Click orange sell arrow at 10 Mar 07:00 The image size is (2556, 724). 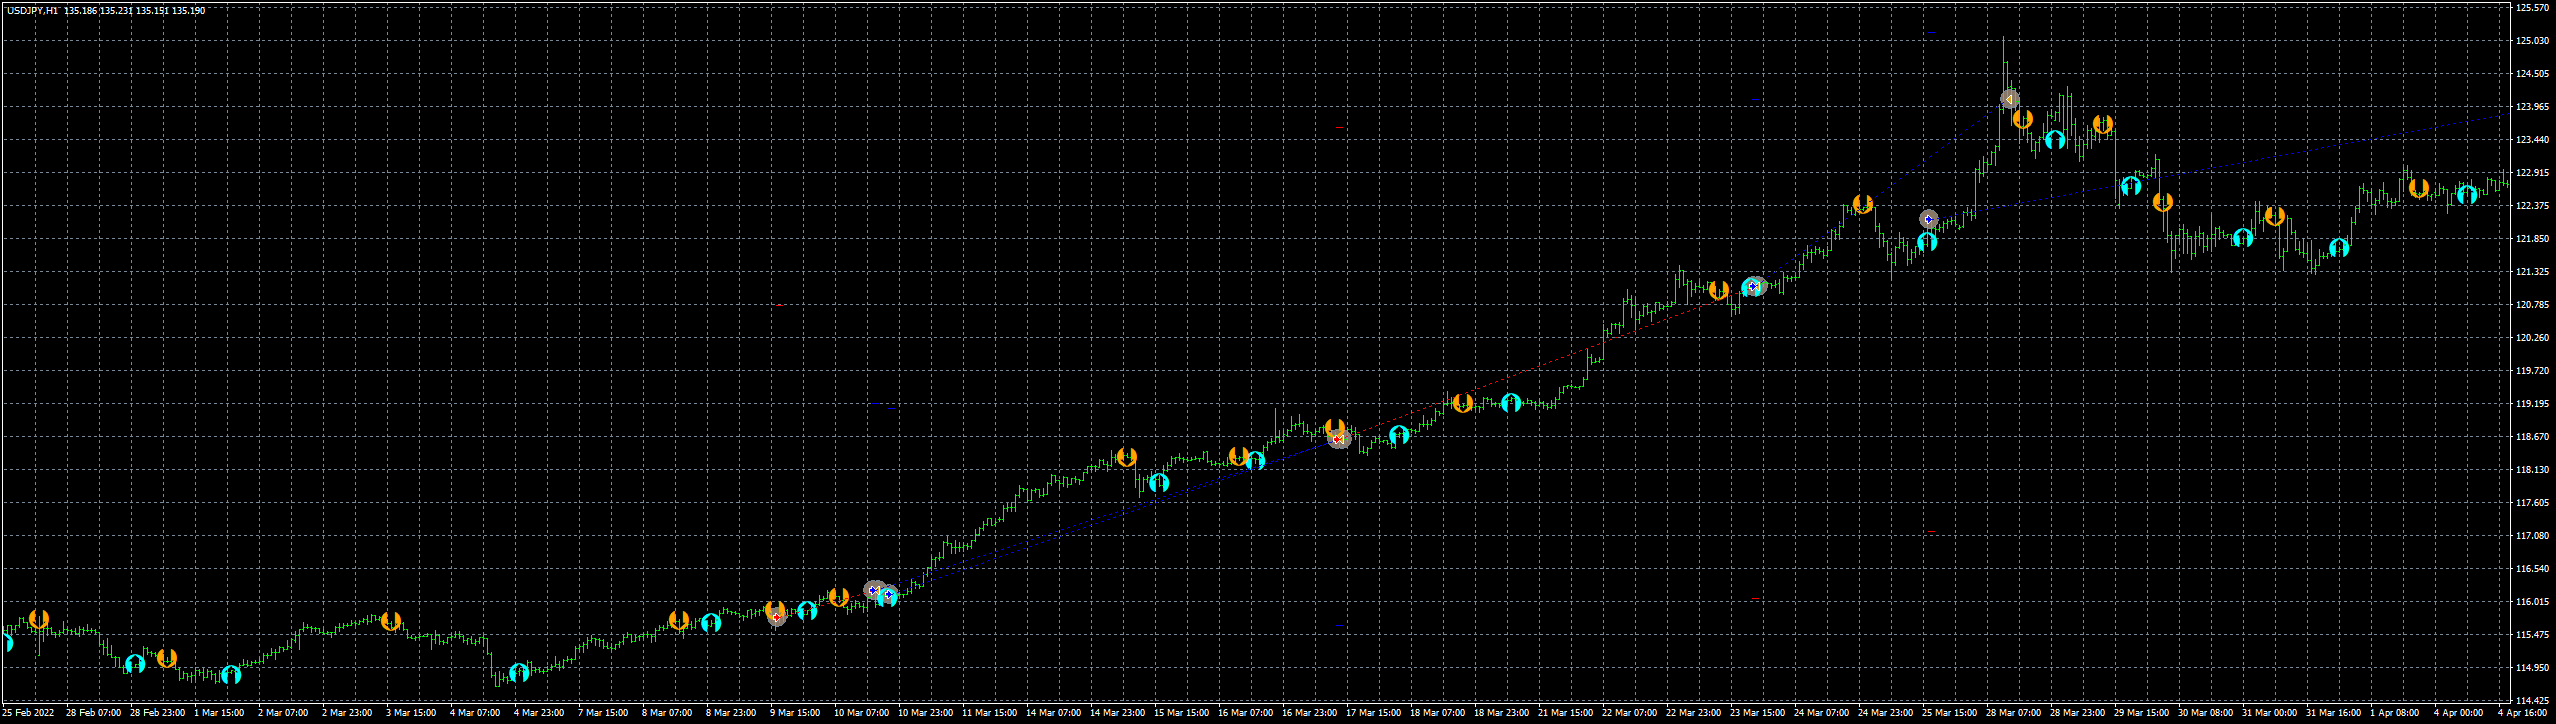[839, 597]
